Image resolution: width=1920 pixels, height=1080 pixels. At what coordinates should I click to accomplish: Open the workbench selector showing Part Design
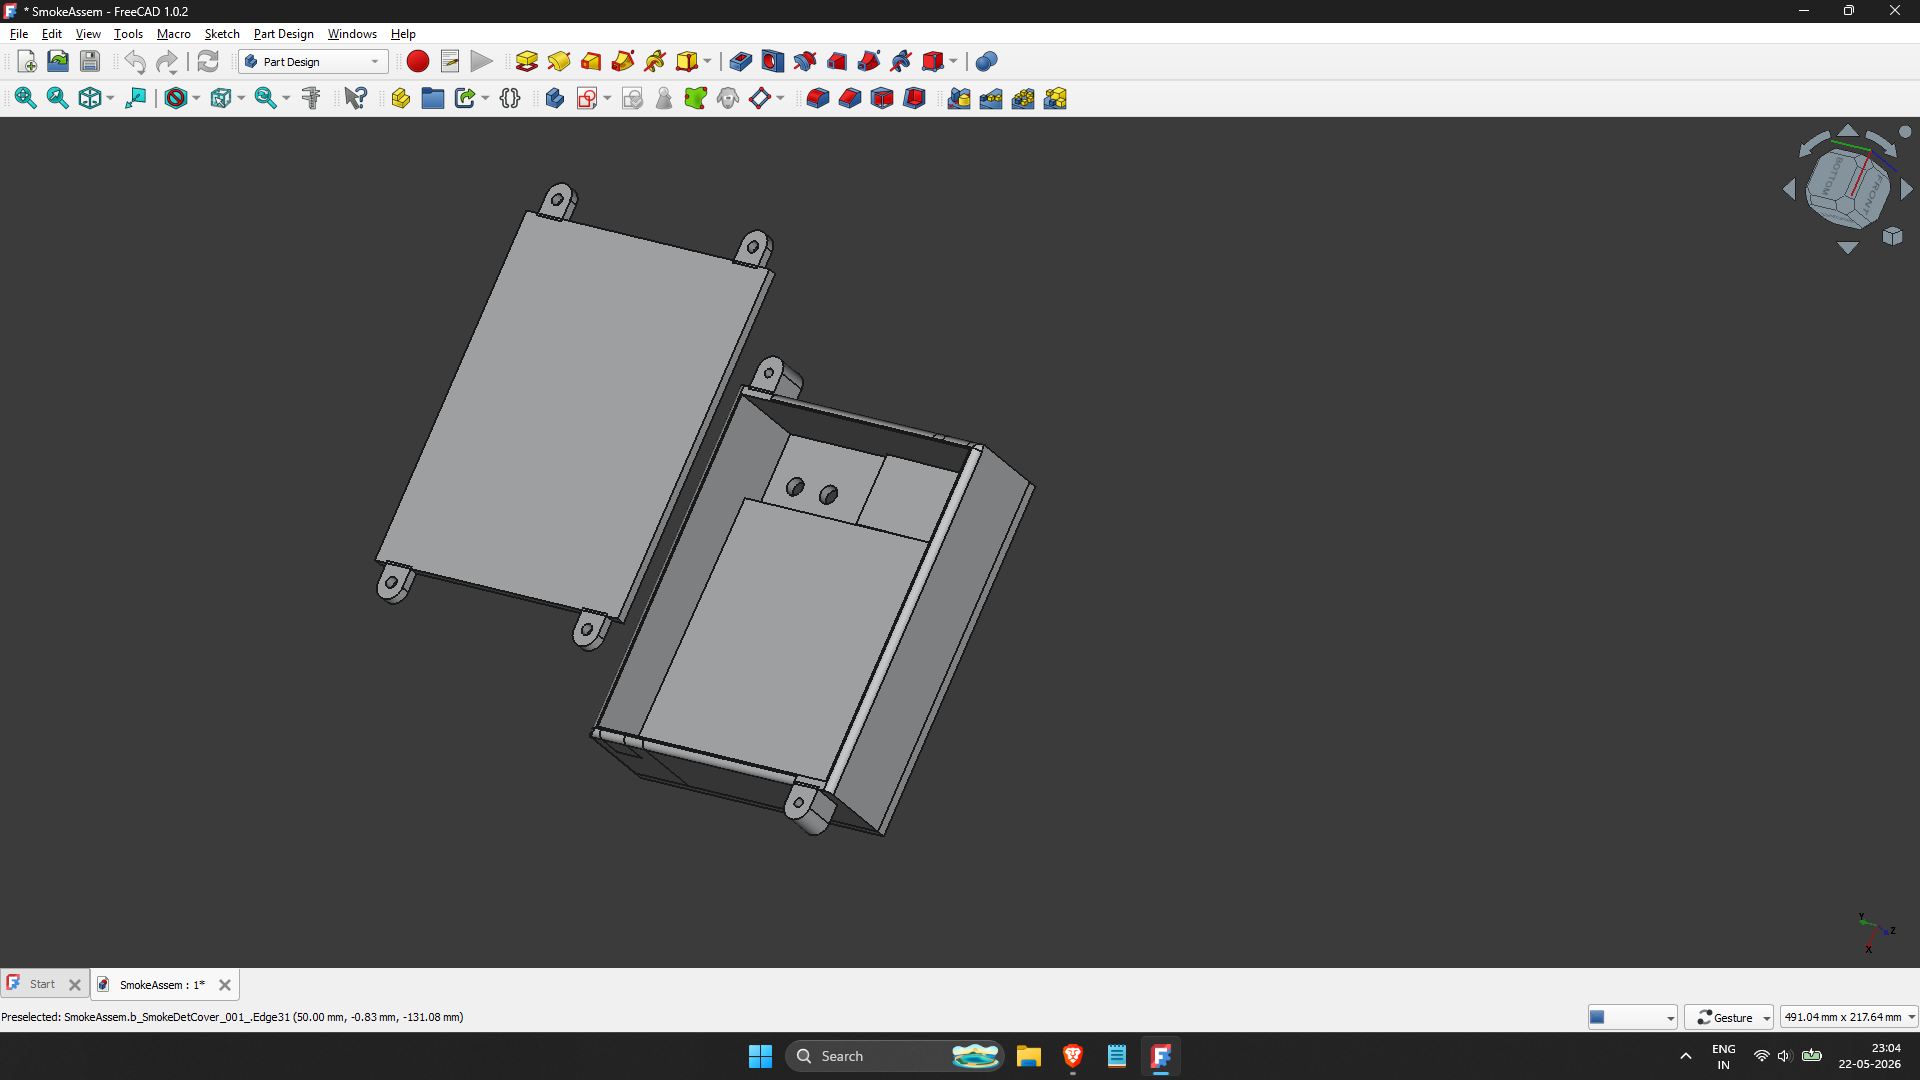(x=313, y=62)
